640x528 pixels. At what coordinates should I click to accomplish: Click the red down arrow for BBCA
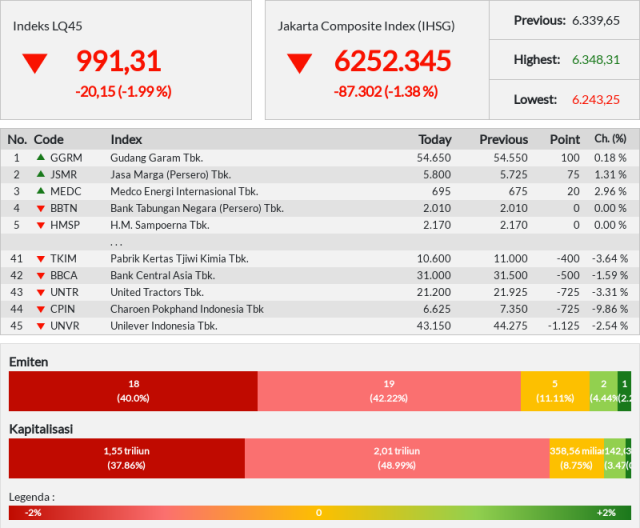point(40,276)
